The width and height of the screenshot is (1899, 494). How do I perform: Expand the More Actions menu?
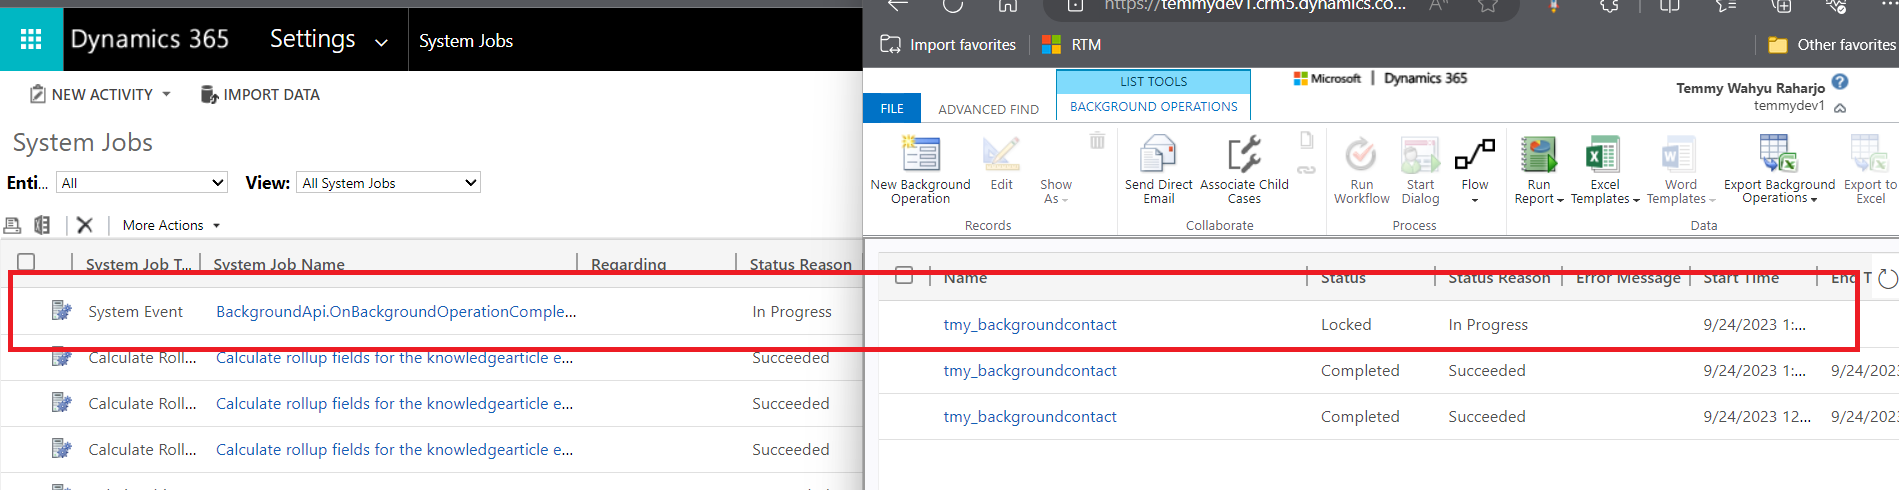coord(170,225)
